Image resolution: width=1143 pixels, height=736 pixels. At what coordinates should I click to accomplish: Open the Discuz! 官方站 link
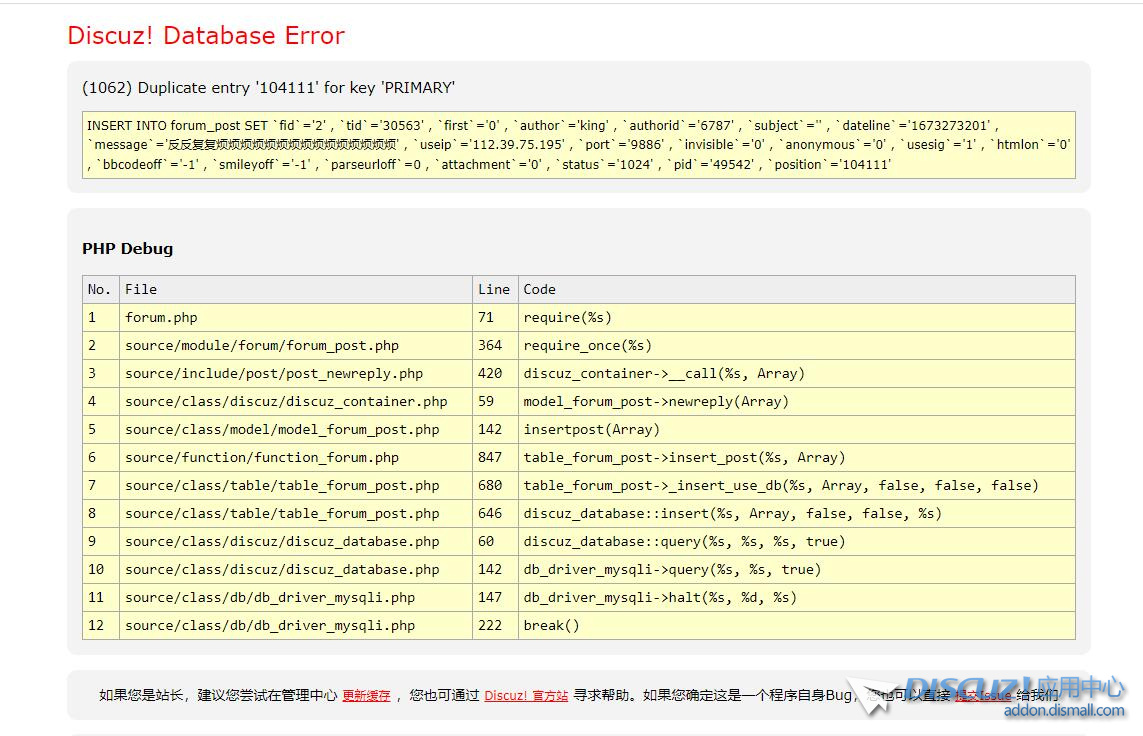[526, 695]
